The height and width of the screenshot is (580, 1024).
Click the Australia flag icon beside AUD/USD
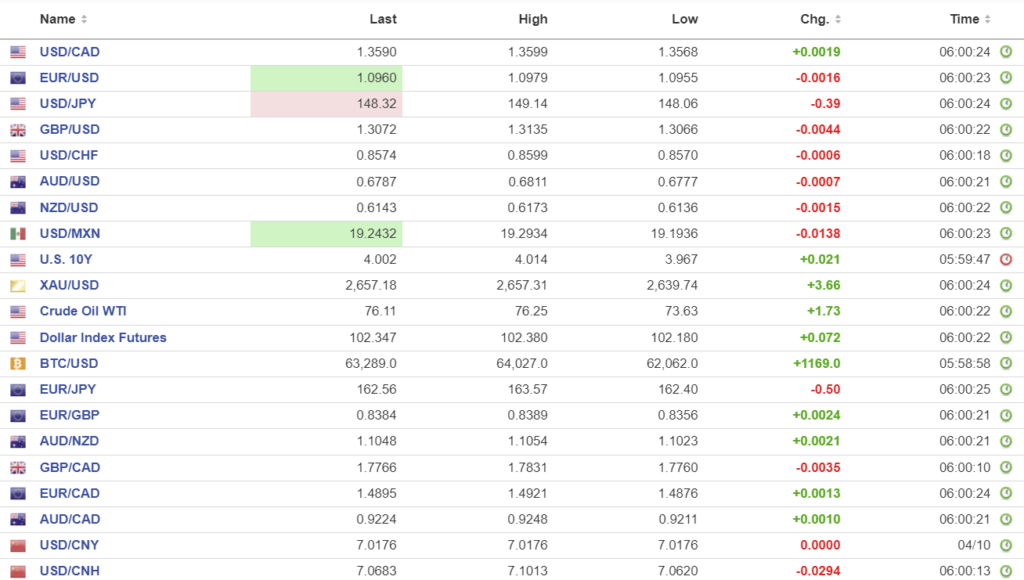point(18,182)
